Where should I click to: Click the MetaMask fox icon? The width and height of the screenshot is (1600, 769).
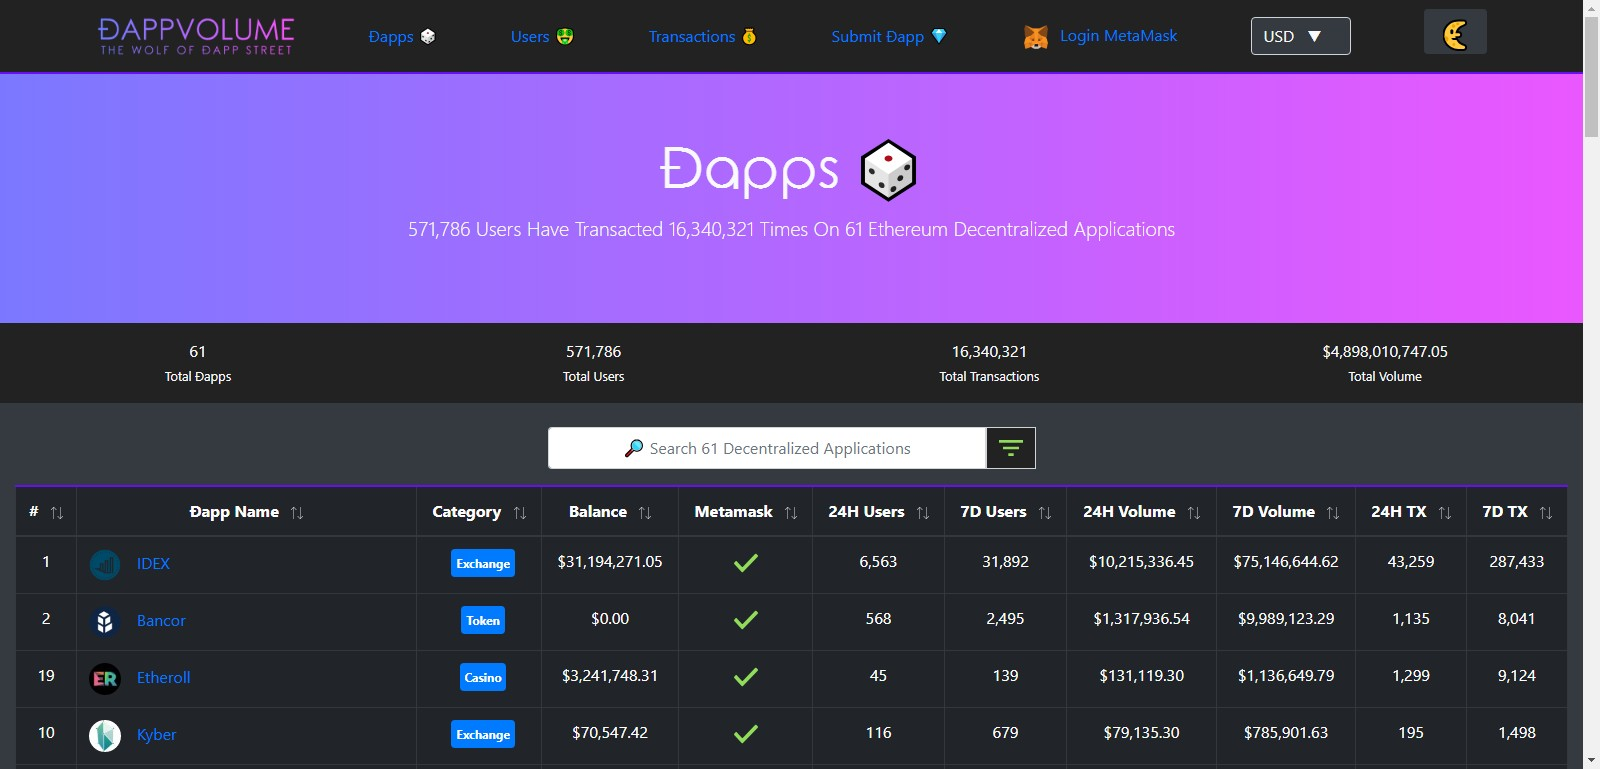pyautogui.click(x=1036, y=37)
